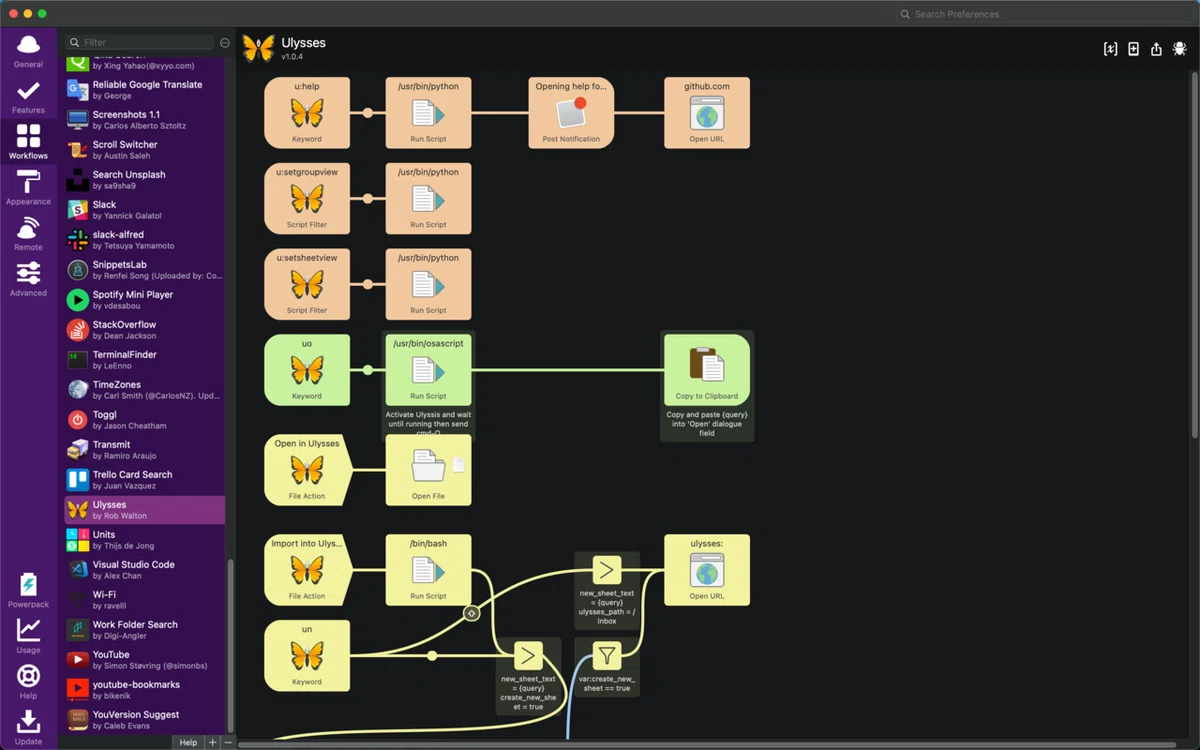This screenshot has width=1200, height=750.
Task: Click the add icon in the workflow header
Action: tap(1133, 49)
